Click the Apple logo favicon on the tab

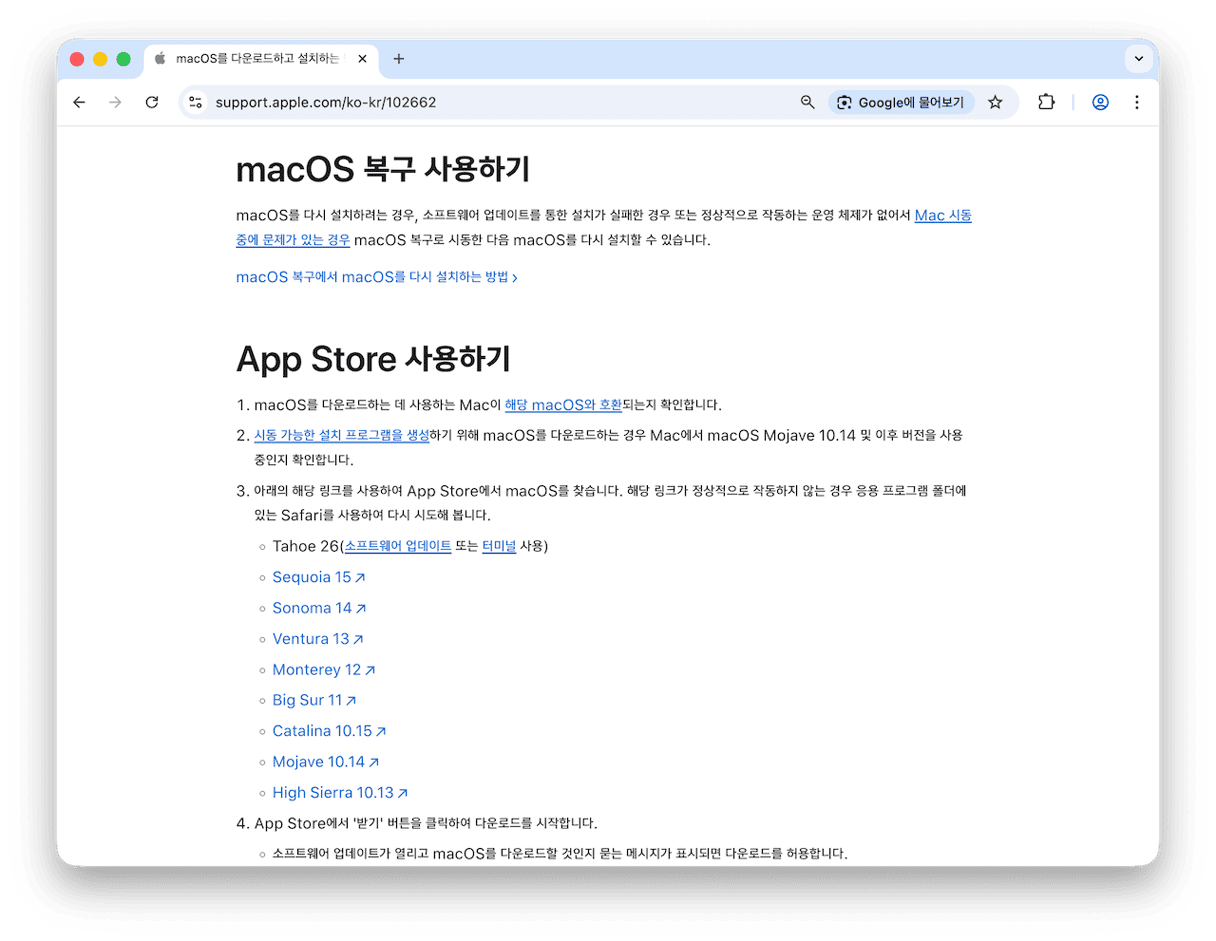click(x=160, y=58)
